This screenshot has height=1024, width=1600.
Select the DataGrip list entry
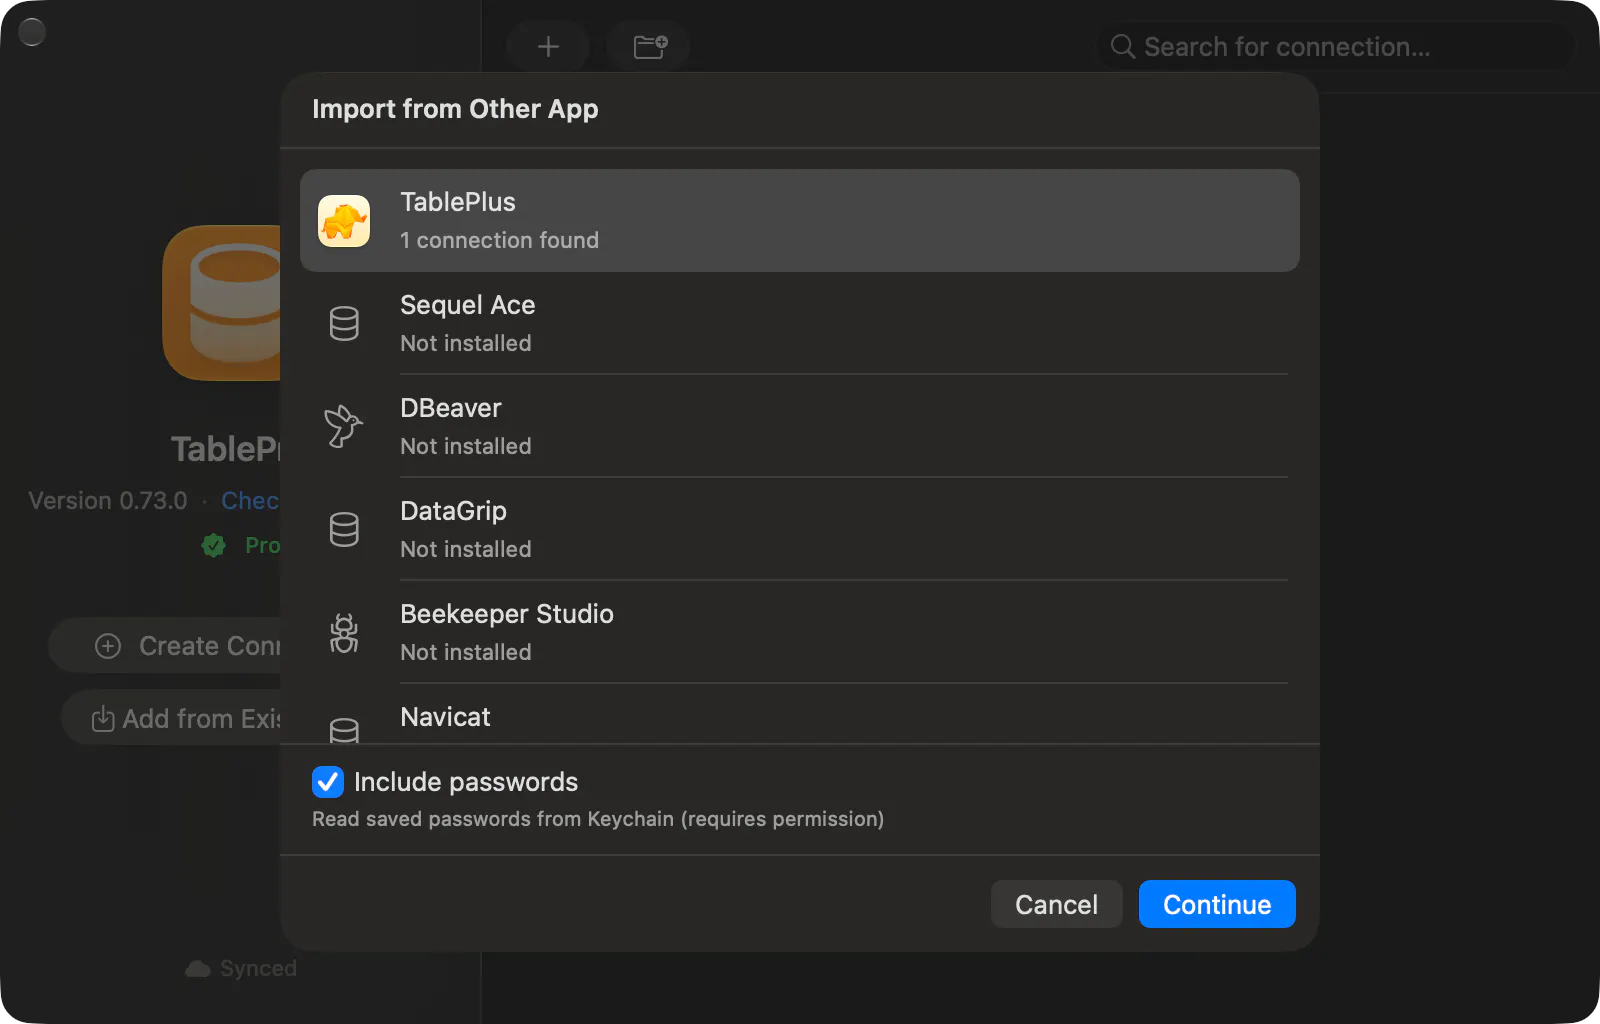[x=800, y=529]
